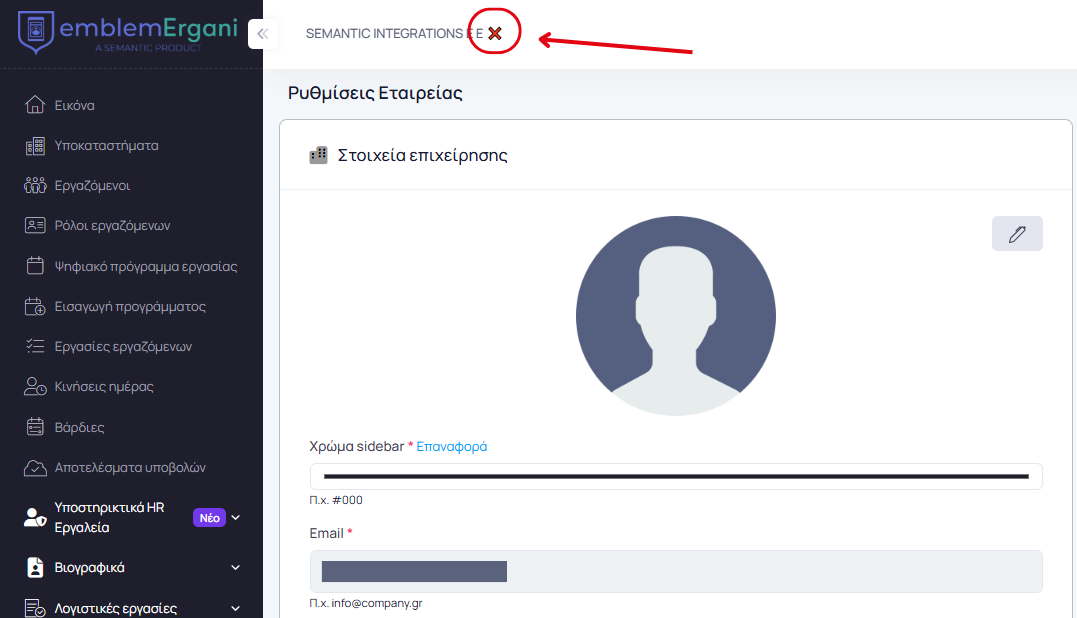Click the Εικόνα home icon
Viewport: 1077px width, 618px height.
click(35, 105)
